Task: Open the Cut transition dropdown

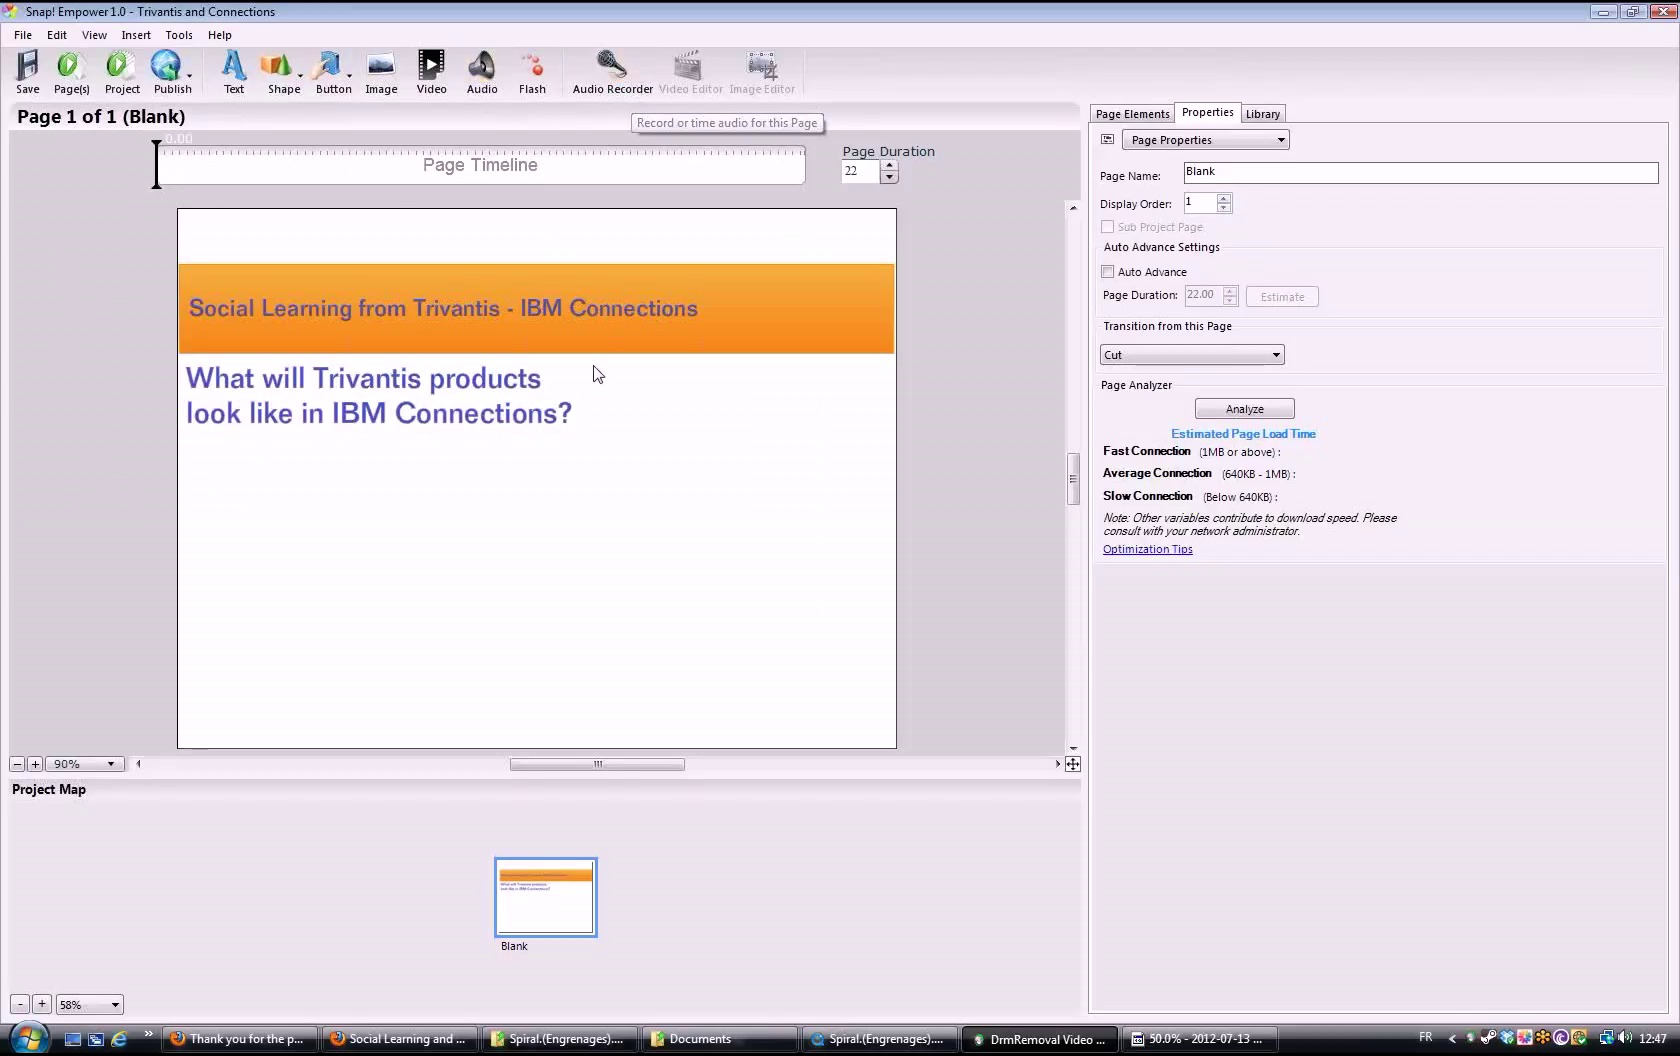Action: tap(1192, 355)
